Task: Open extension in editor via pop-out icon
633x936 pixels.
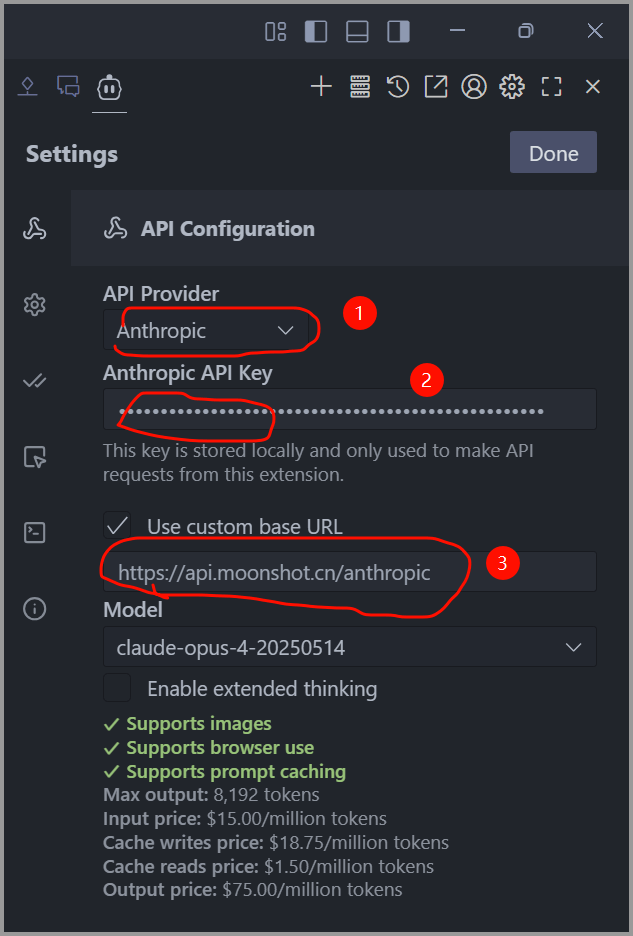Action: tap(435, 87)
